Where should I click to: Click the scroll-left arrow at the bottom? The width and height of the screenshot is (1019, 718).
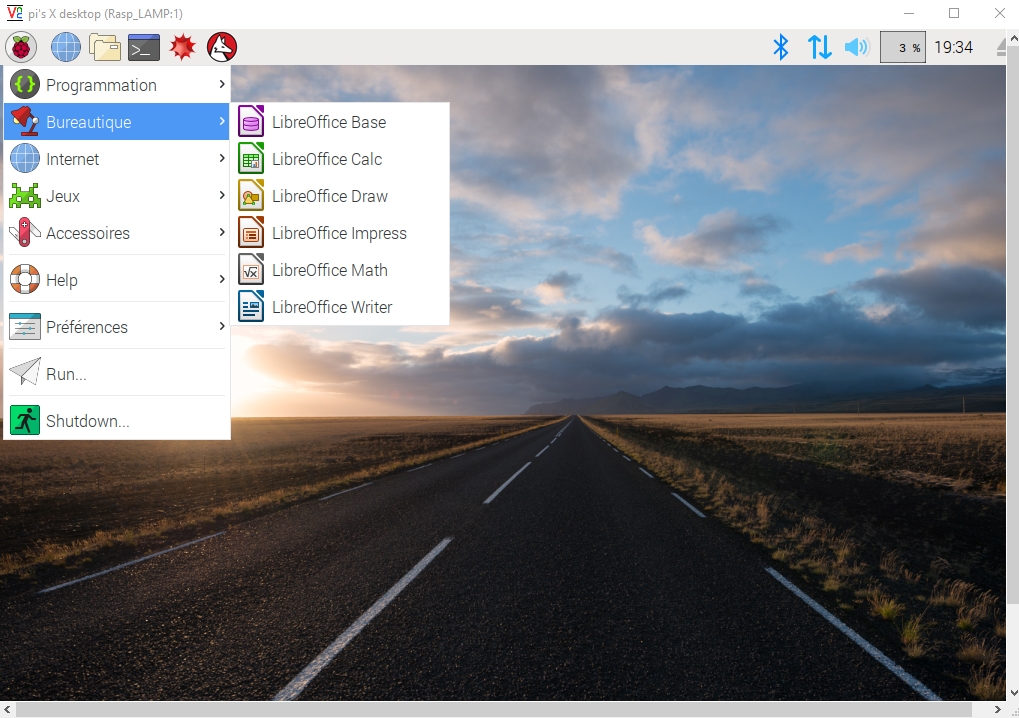click(x=6, y=710)
